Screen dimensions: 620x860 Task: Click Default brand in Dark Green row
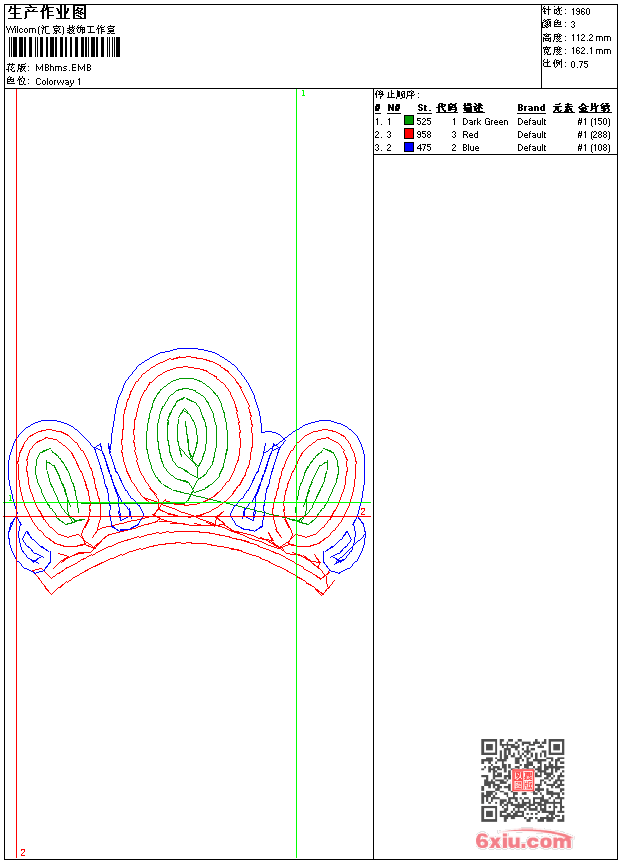[532, 122]
